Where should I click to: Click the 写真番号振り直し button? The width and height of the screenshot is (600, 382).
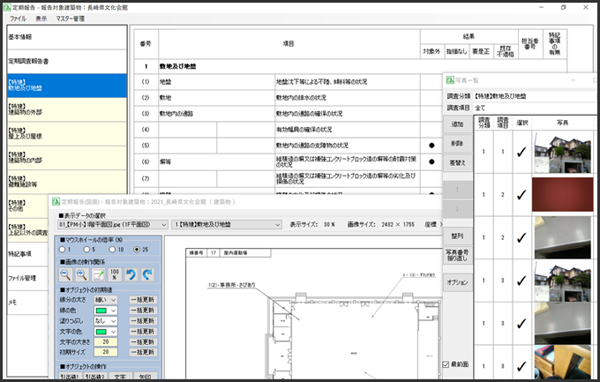tap(457, 255)
